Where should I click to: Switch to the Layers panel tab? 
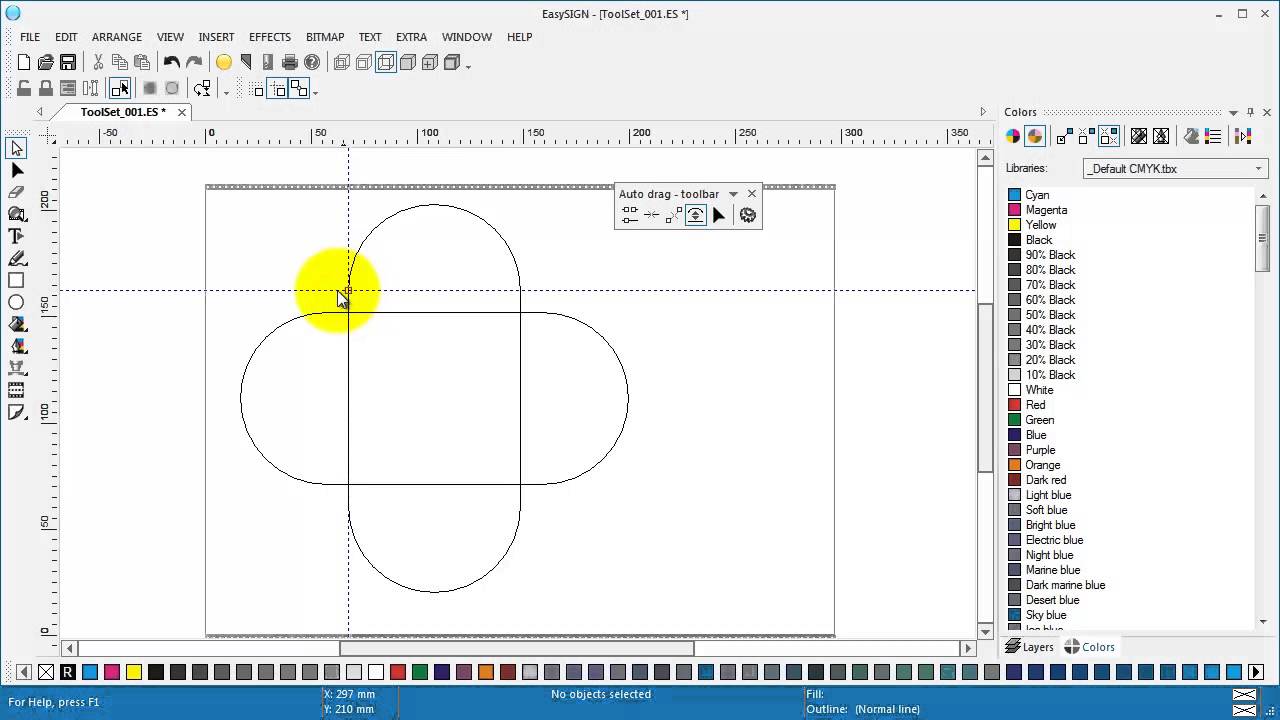pyautogui.click(x=1029, y=647)
